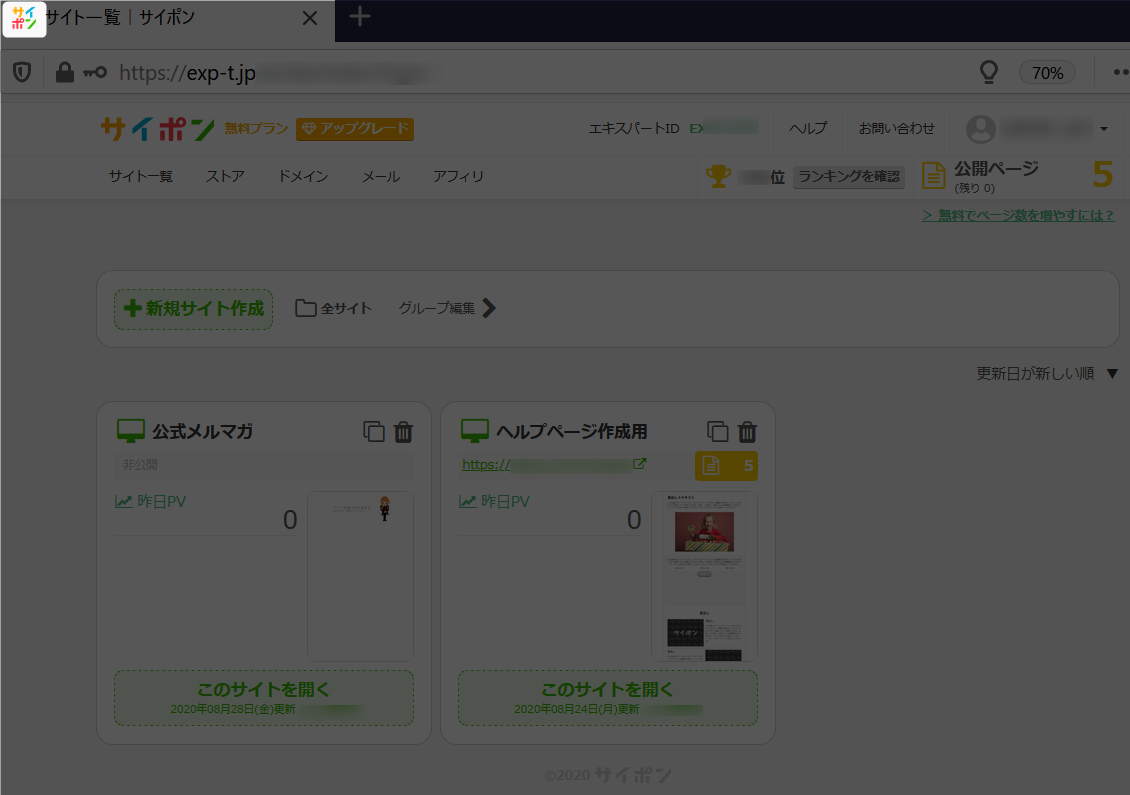Click the key permissions icon in the address bar
This screenshot has height=795, width=1130.
pyautogui.click(x=94, y=72)
